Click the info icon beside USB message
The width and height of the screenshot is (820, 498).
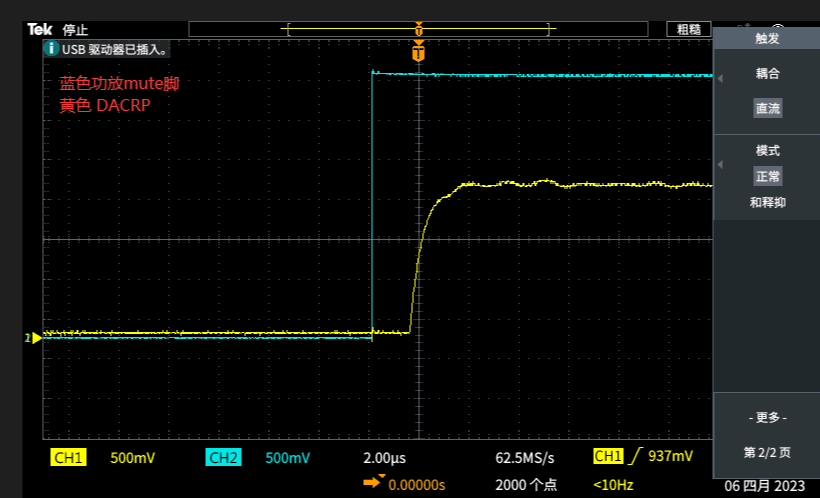pos(51,49)
